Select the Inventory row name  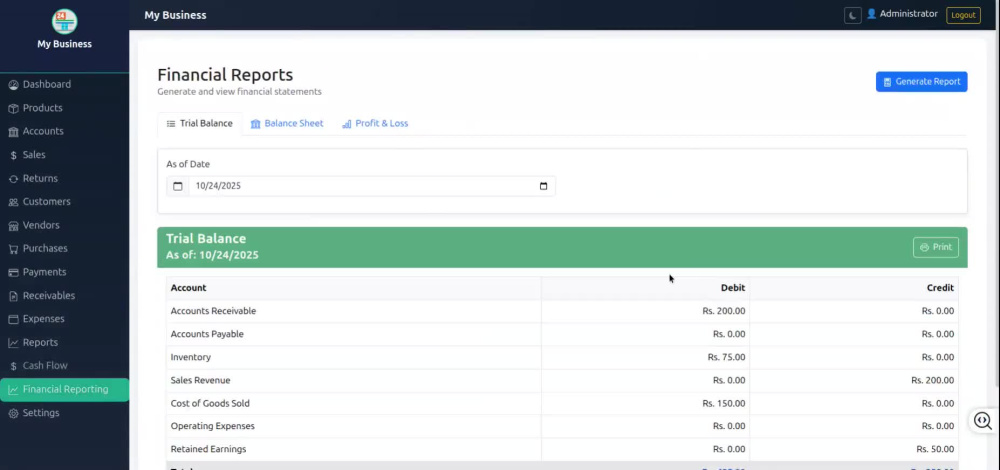191,357
